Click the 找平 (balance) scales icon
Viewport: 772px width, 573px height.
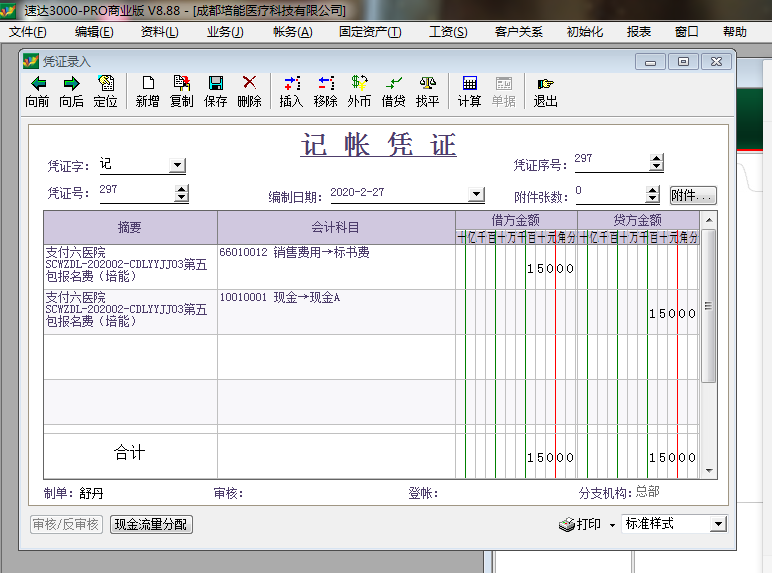click(427, 84)
